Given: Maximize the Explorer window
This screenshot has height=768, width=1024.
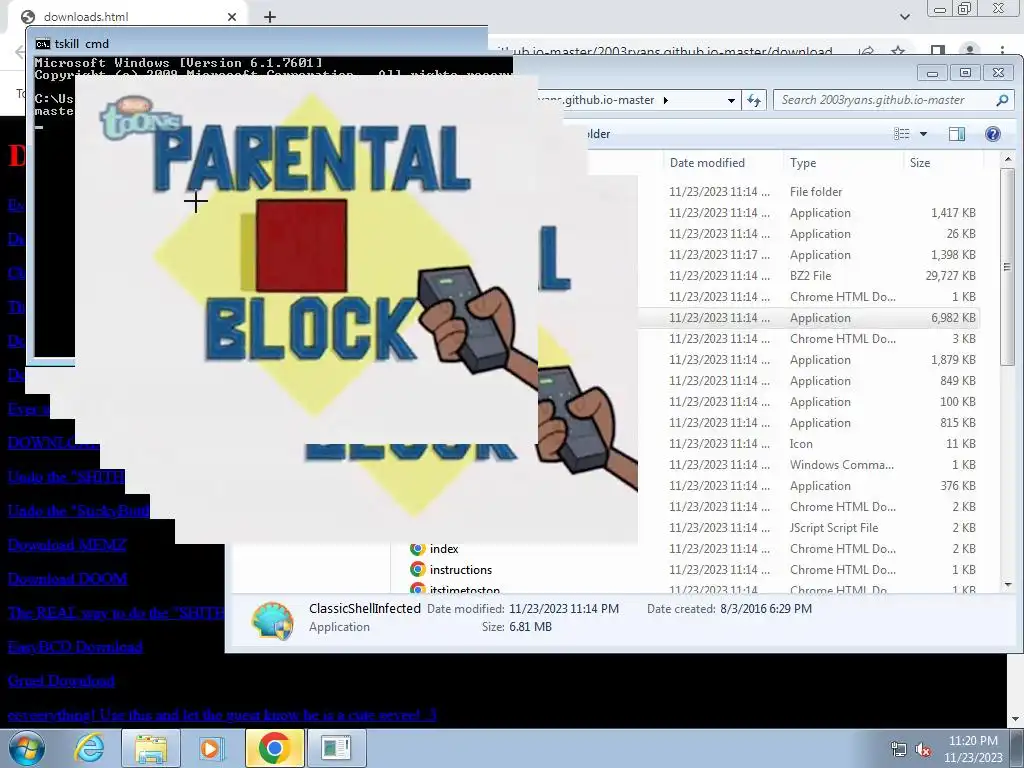Looking at the screenshot, I should point(965,72).
